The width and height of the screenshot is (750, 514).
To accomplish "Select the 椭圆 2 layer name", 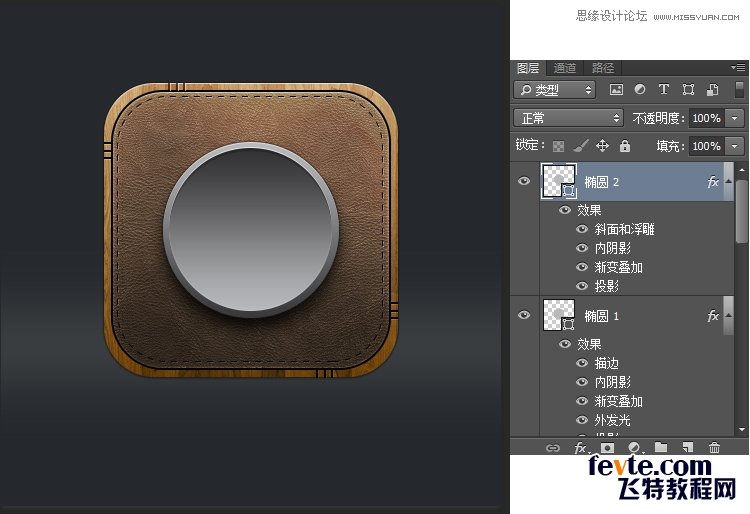I will click(x=602, y=182).
